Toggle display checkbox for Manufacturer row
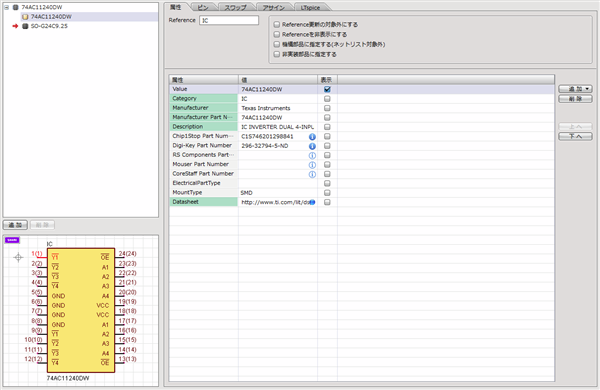Viewport: 600px width, 390px height. click(x=327, y=108)
